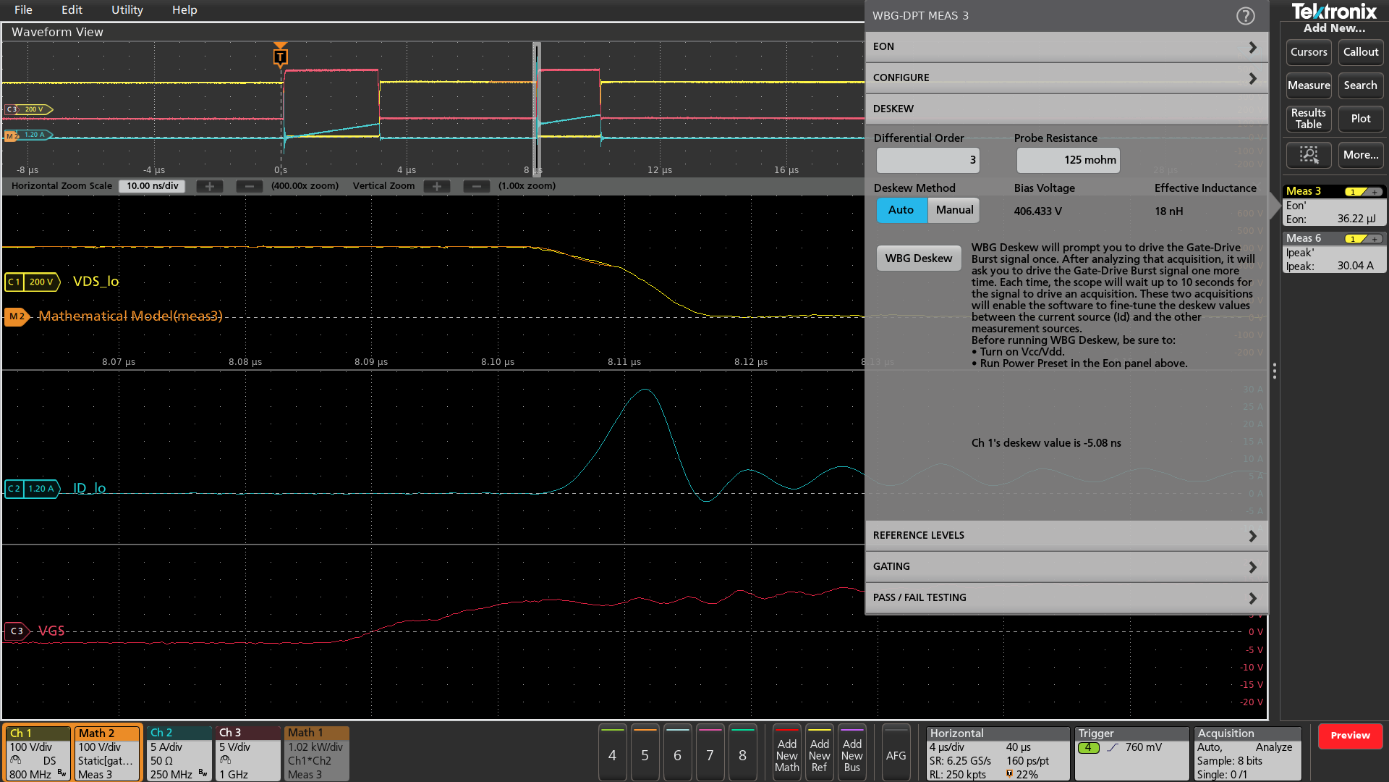Switch deskew method to Manual

point(954,210)
